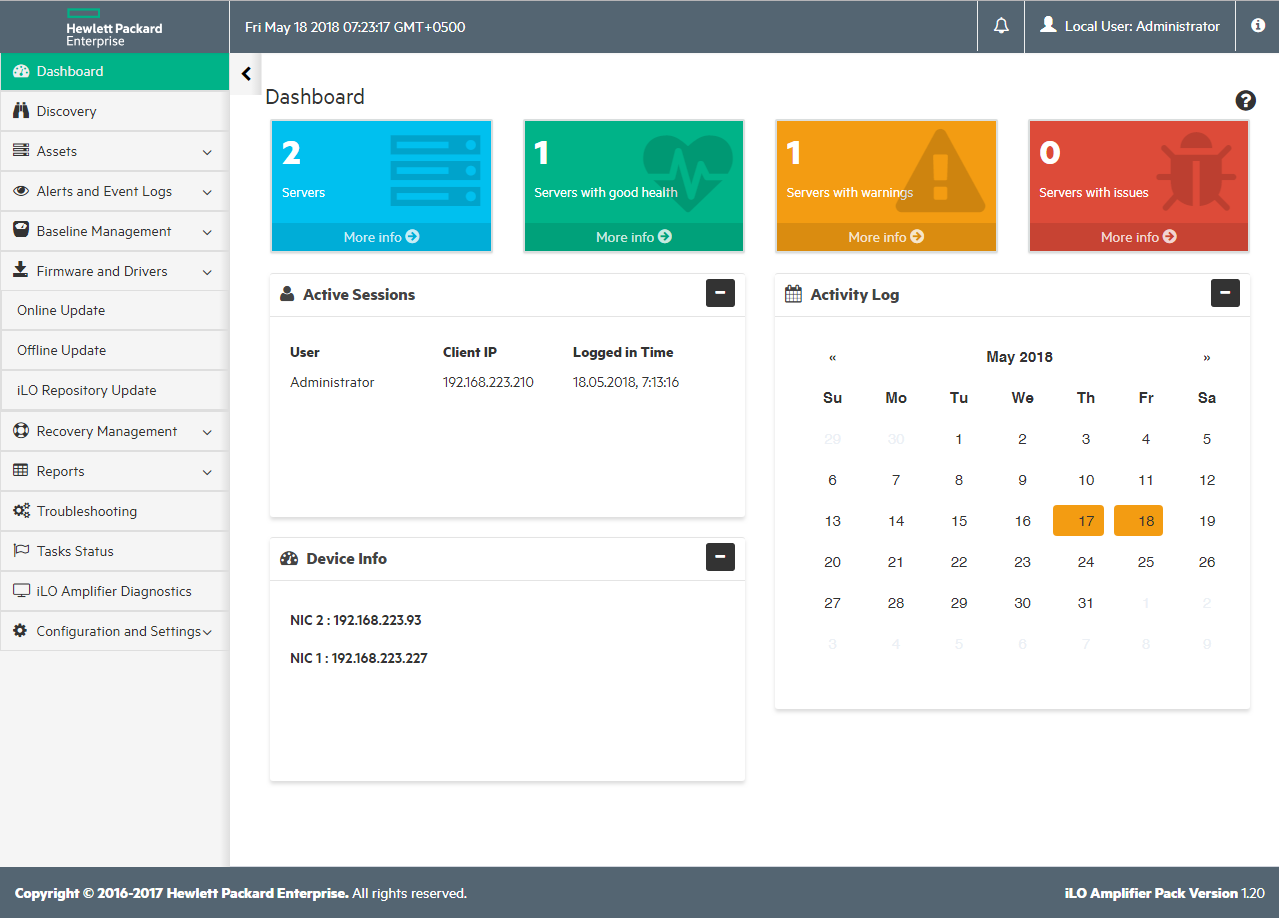Click the Tasks Status flag icon
The width and height of the screenshot is (1279, 918).
(21, 551)
